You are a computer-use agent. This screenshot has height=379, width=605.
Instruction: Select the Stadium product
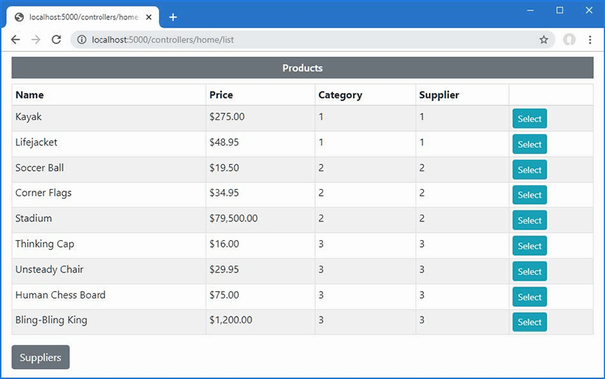[x=529, y=220]
